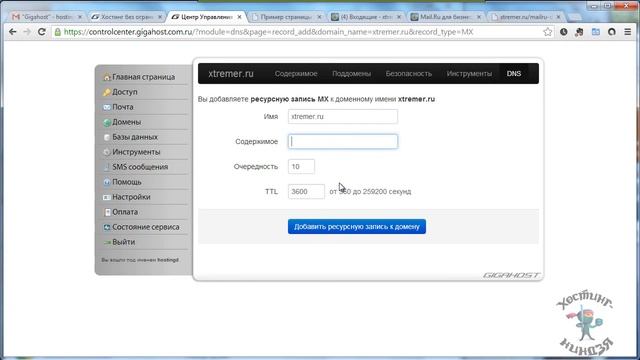Image resolution: width=640 pixels, height=360 pixels.
Task: Click the browser Forward arrow
Action: 27,32
